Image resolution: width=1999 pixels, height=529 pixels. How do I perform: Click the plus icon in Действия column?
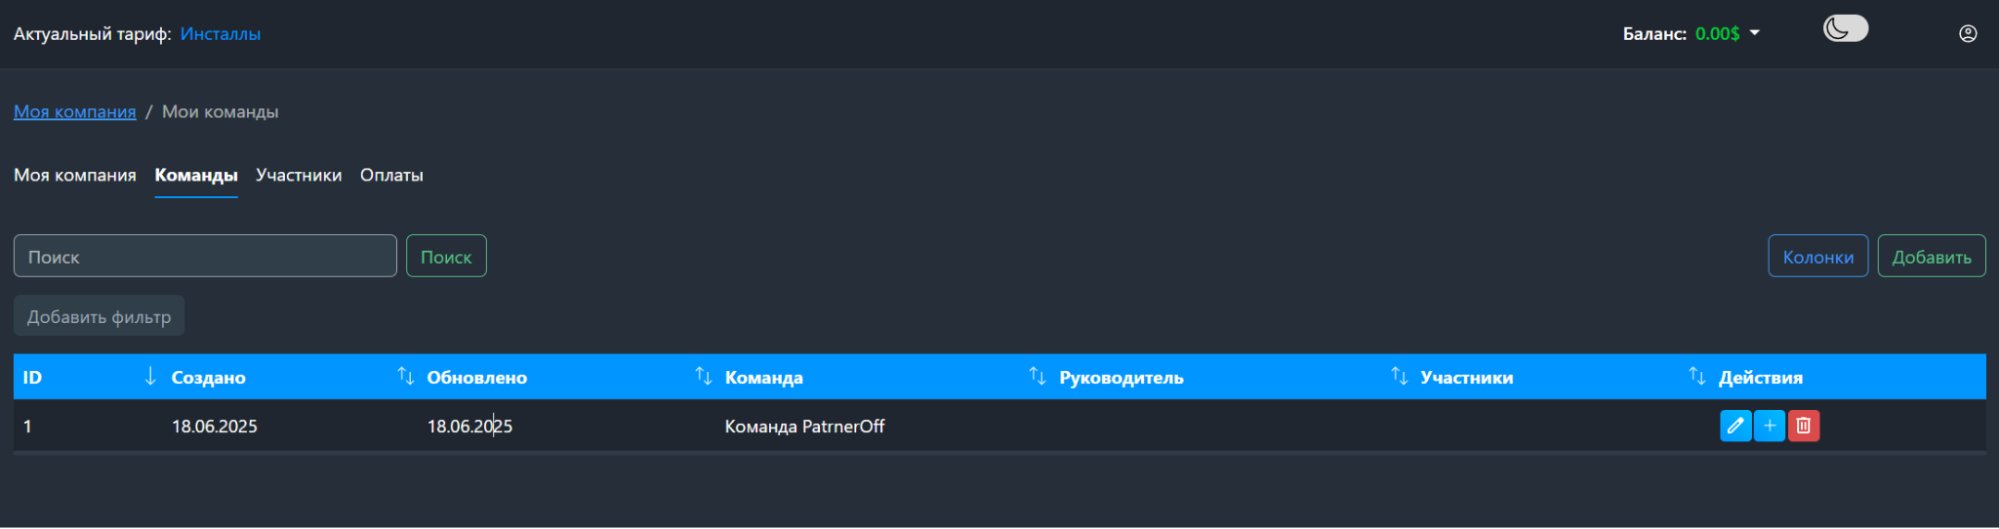click(1769, 426)
